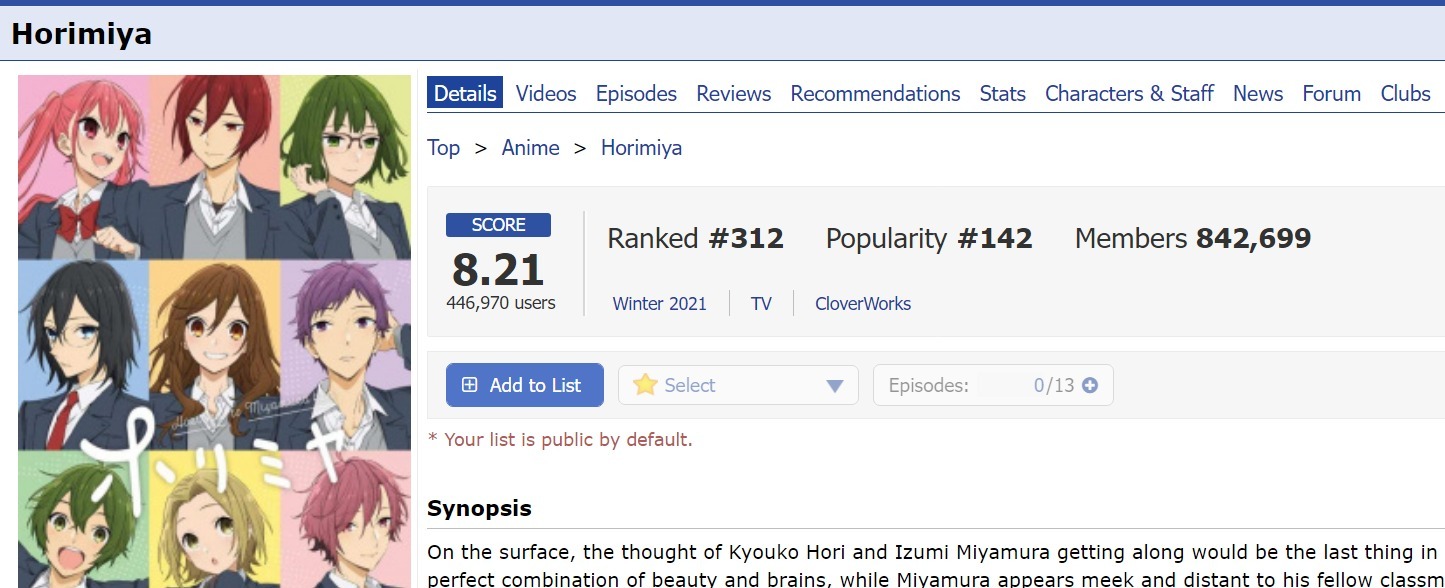Click the Add to List button

(x=524, y=385)
